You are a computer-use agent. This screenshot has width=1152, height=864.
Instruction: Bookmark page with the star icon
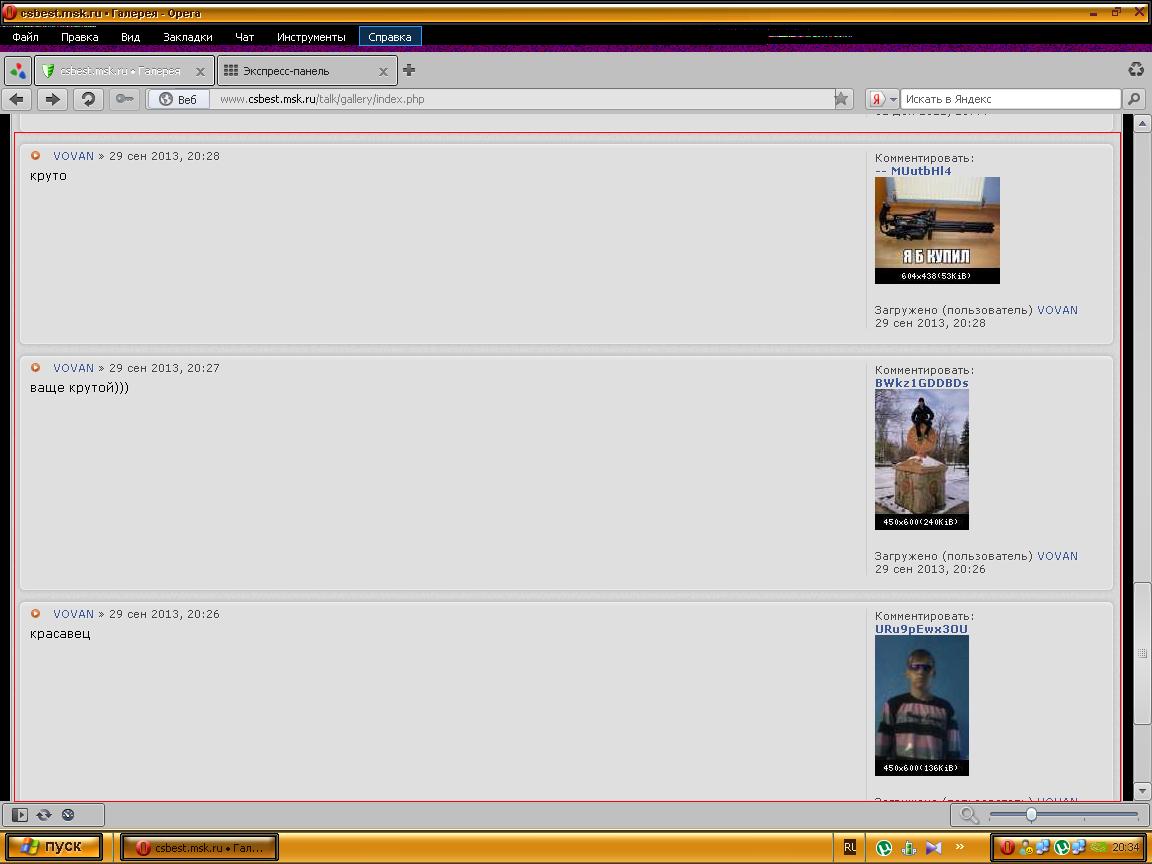[x=841, y=99]
